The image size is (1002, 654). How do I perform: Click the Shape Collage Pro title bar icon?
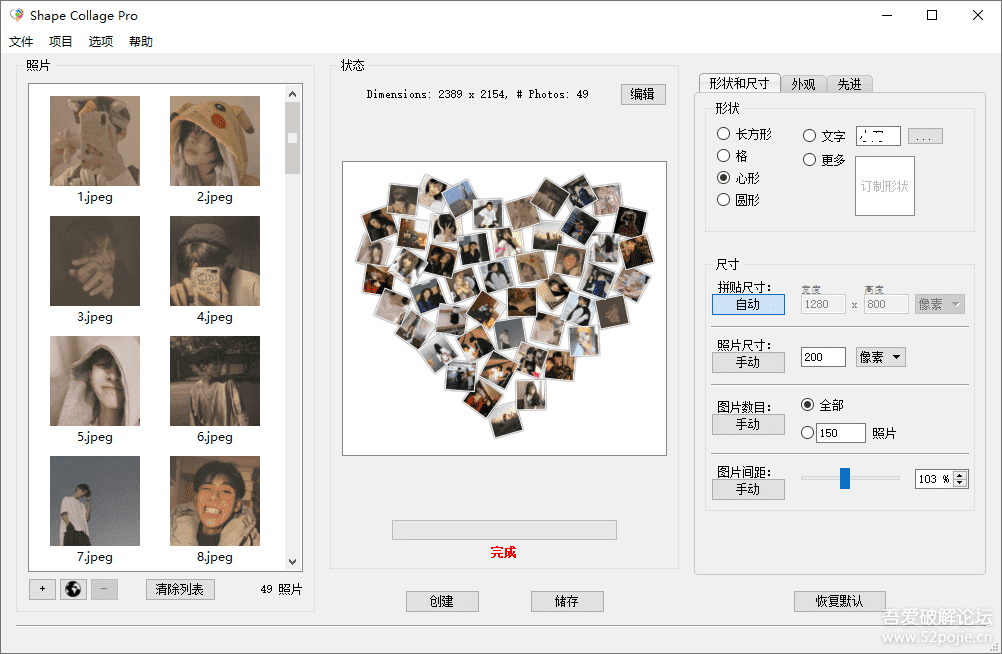[16, 15]
